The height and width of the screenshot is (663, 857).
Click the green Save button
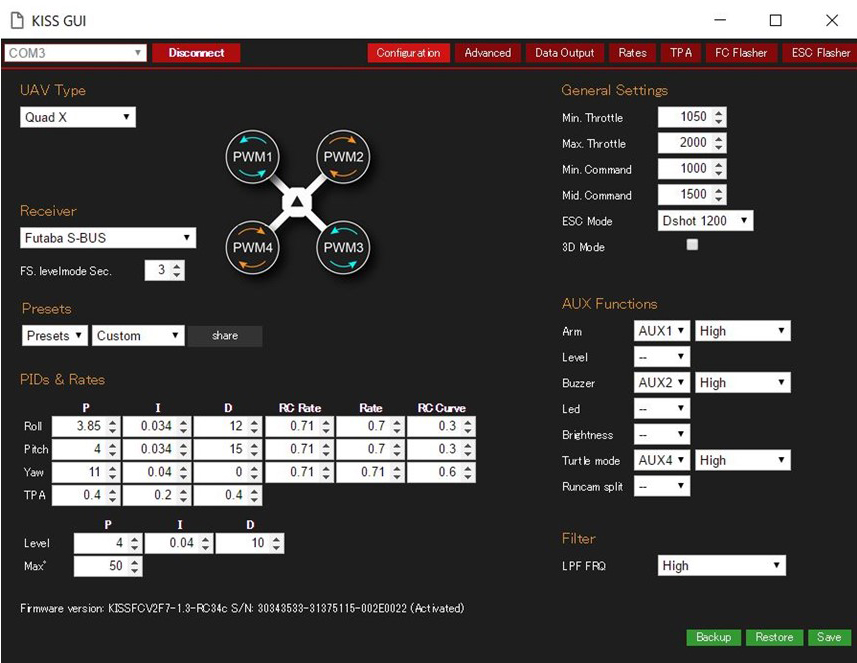829,637
